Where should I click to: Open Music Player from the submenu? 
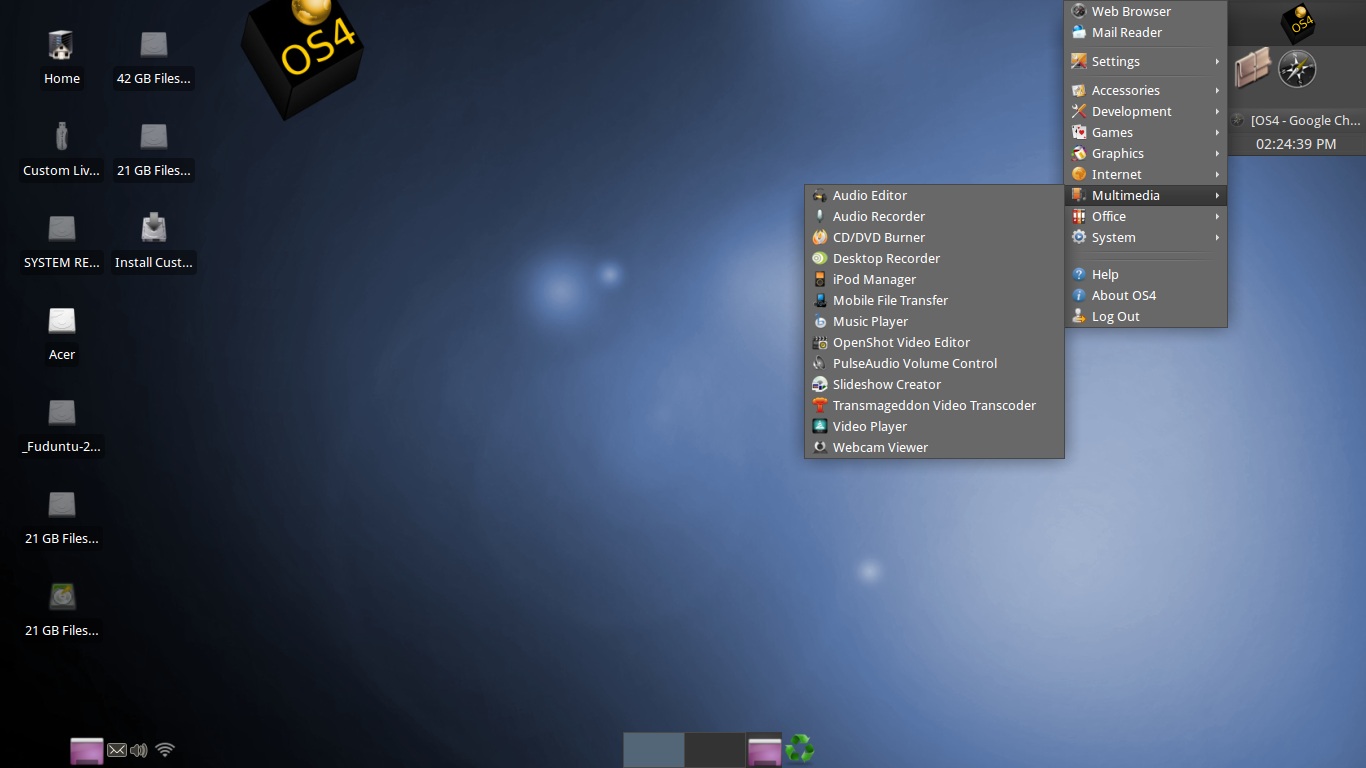(x=934, y=322)
